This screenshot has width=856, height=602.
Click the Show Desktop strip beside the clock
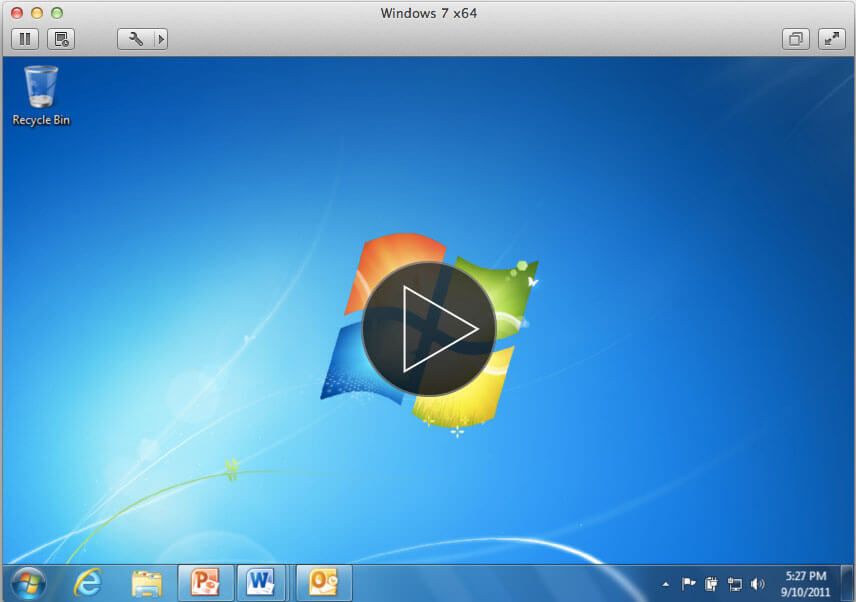[x=847, y=583]
